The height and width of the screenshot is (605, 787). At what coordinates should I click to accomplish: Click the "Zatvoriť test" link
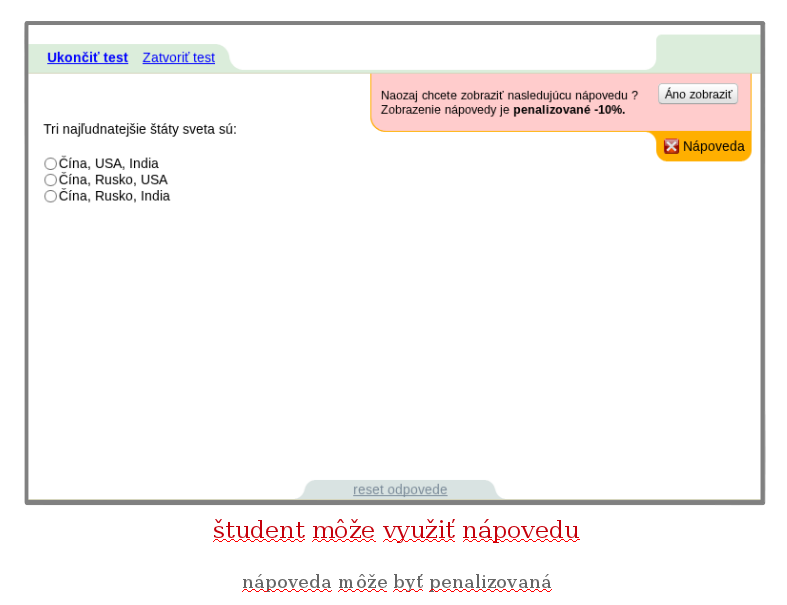pos(179,58)
